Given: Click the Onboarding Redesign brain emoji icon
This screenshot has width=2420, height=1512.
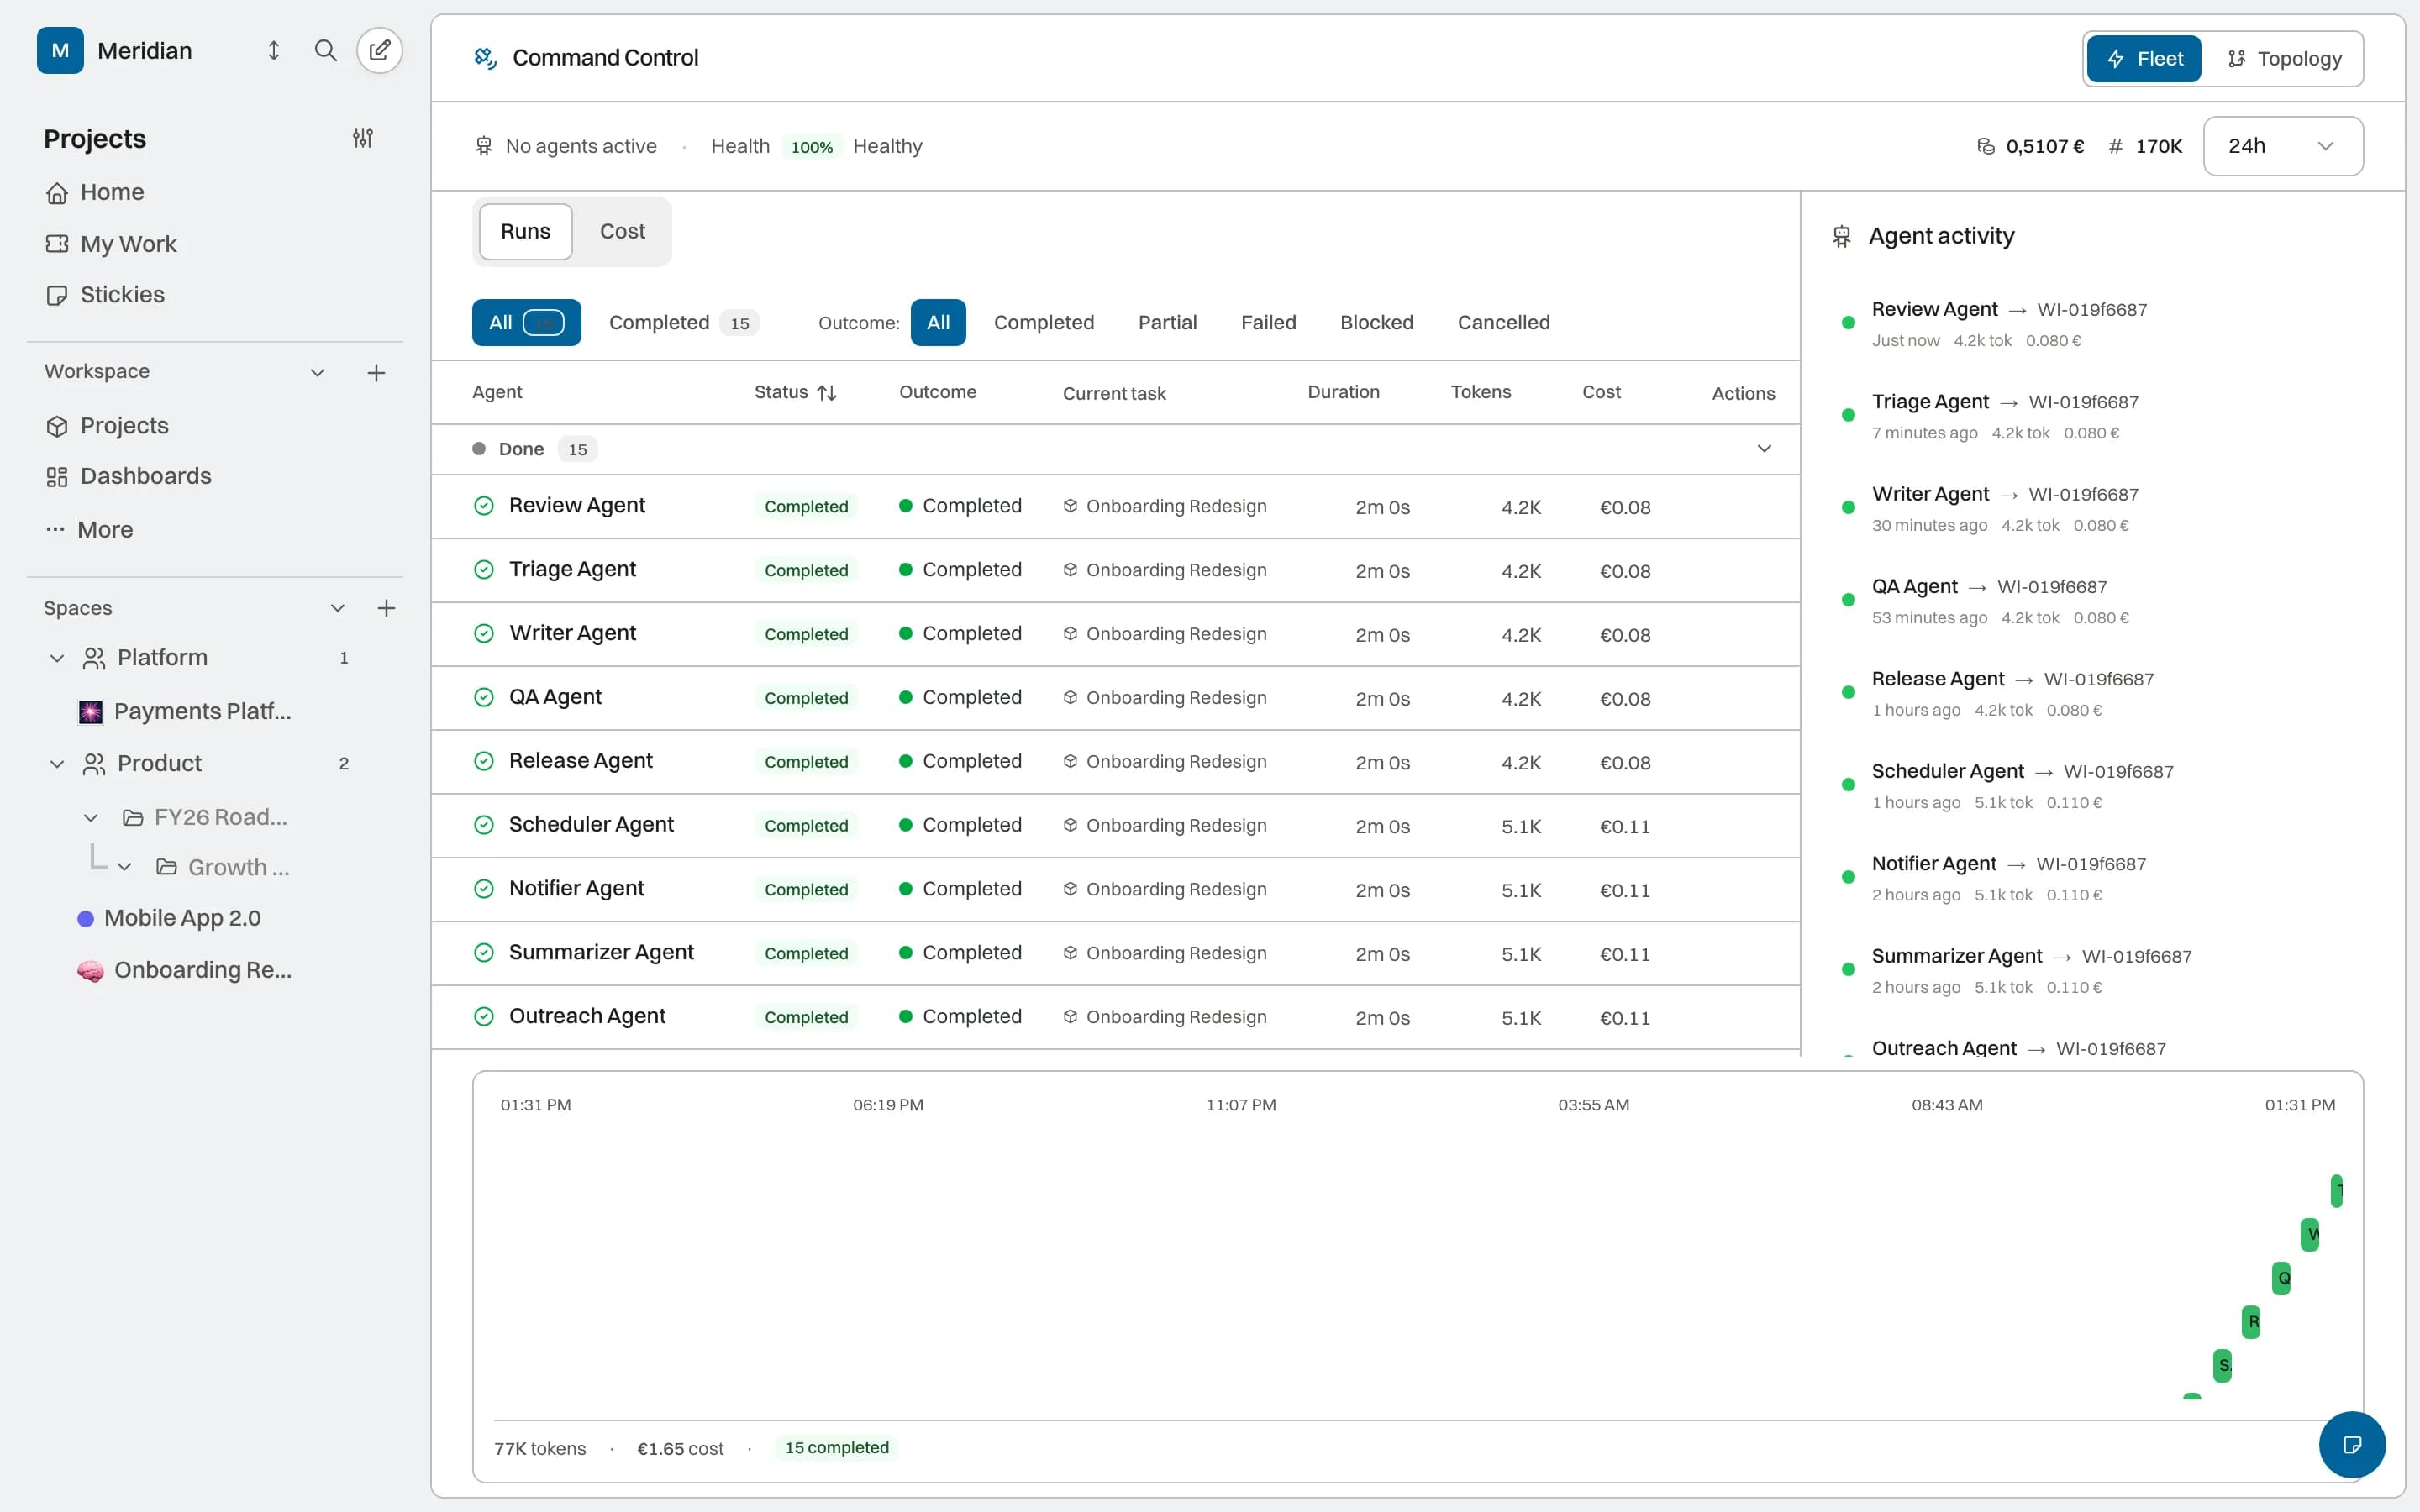Looking at the screenshot, I should click(90, 970).
